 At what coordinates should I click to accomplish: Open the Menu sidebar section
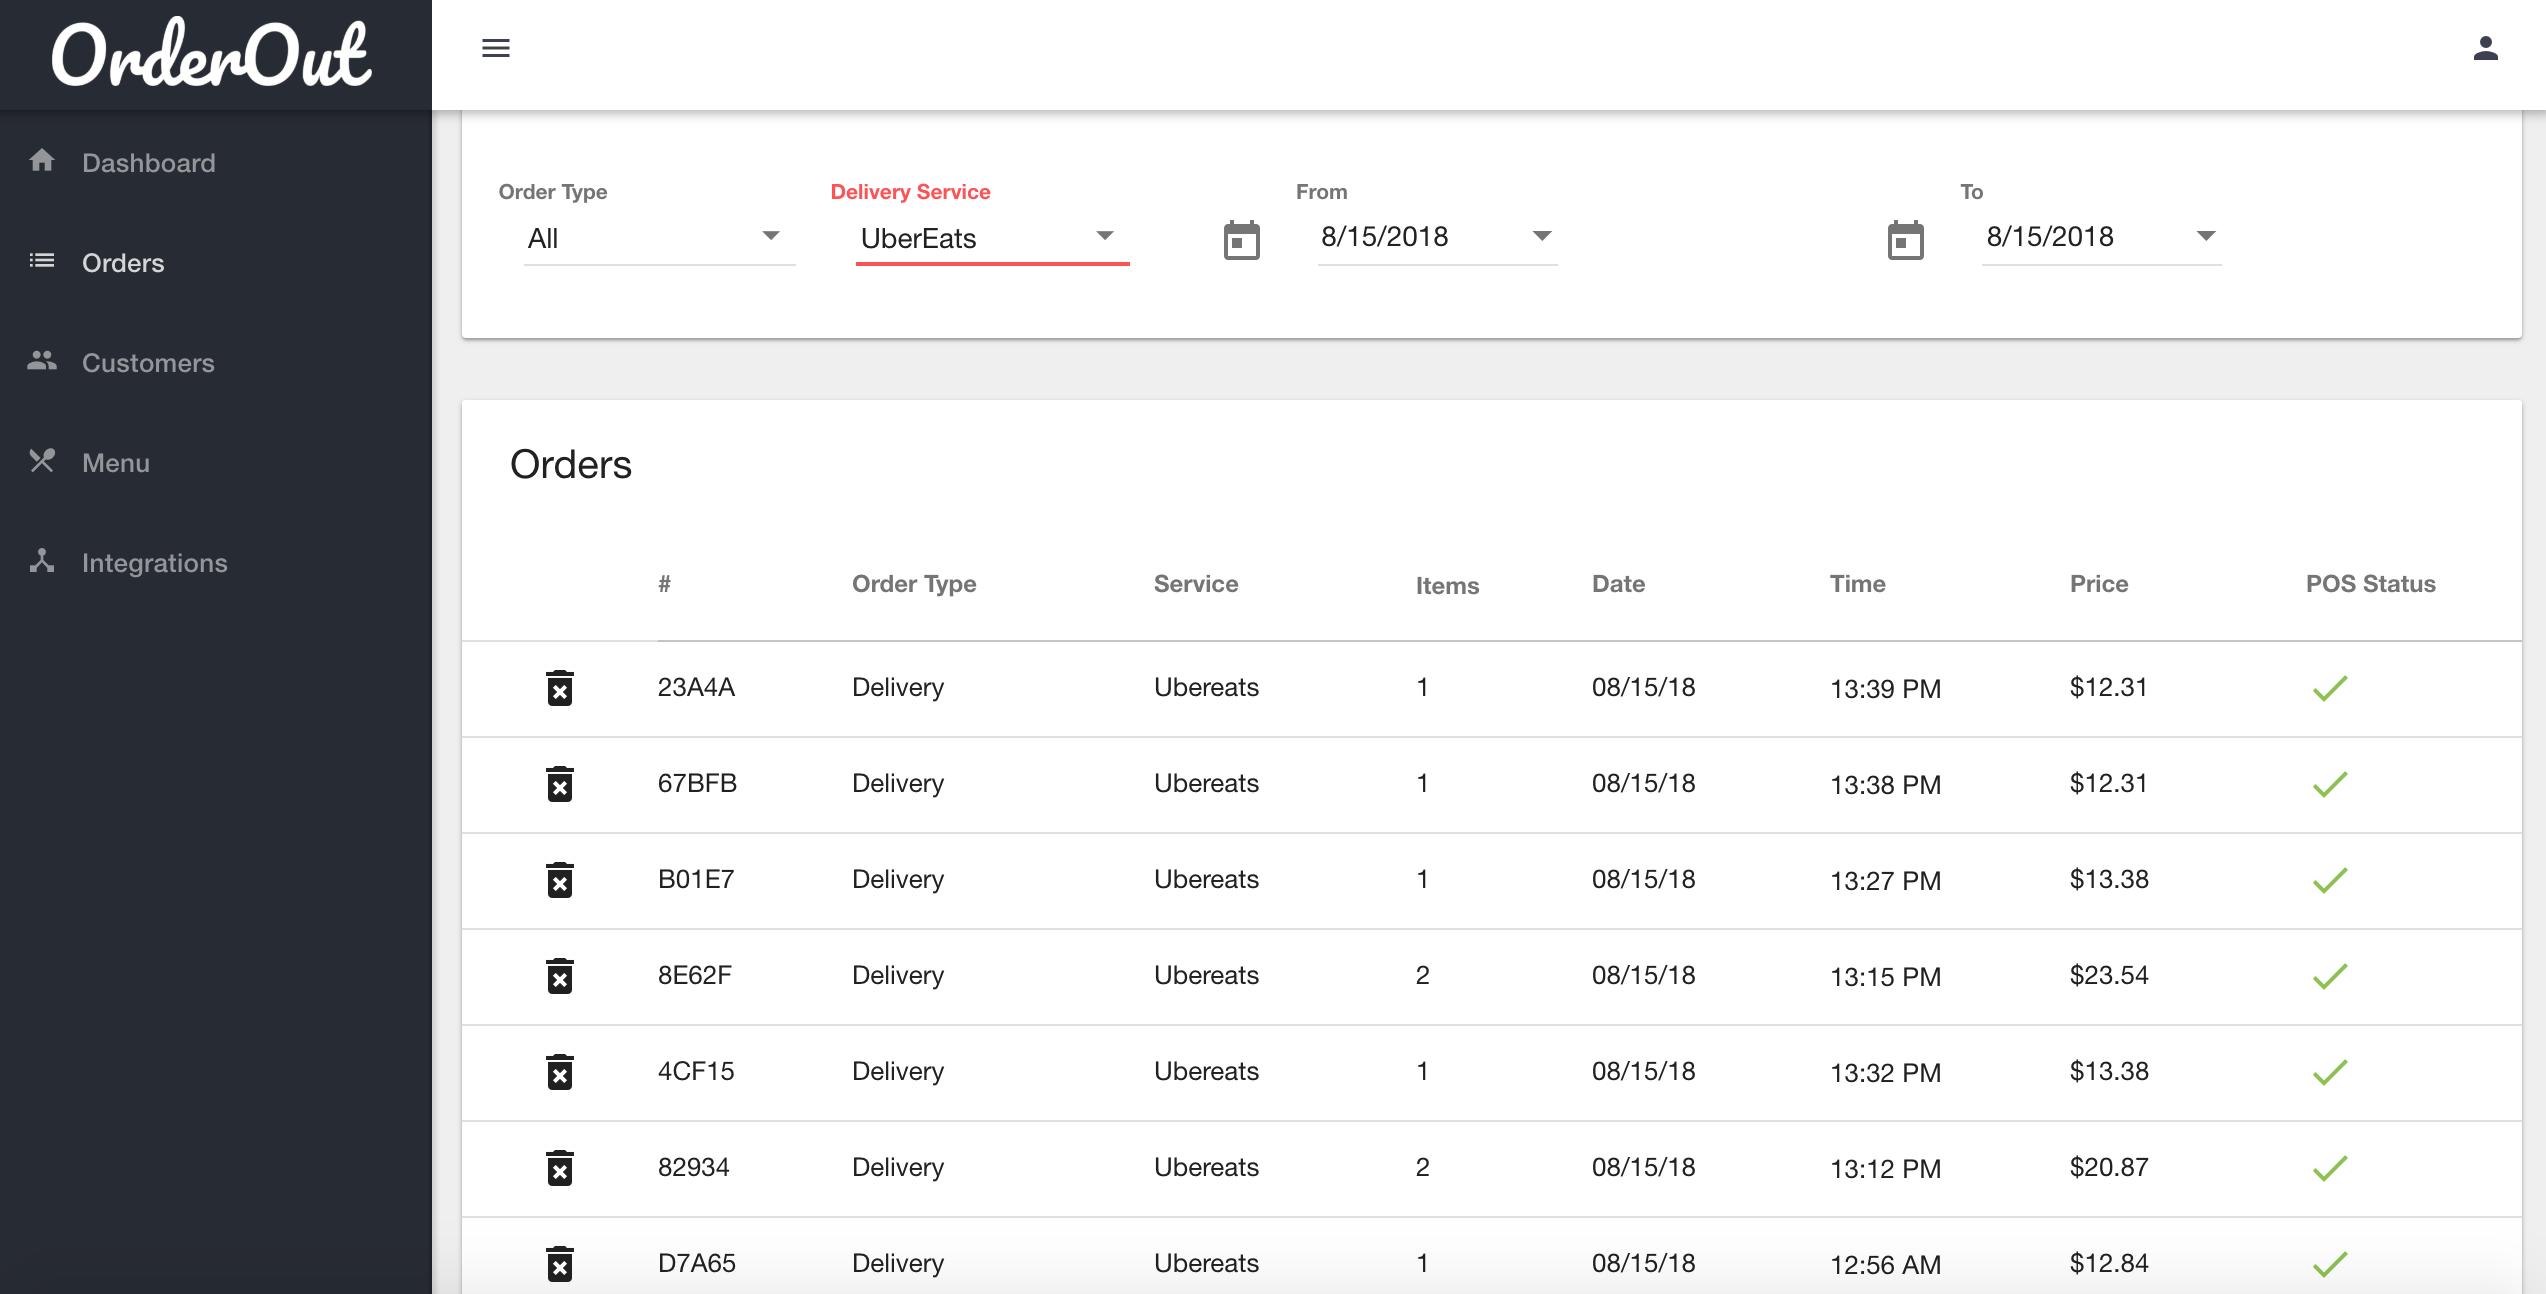pos(116,462)
